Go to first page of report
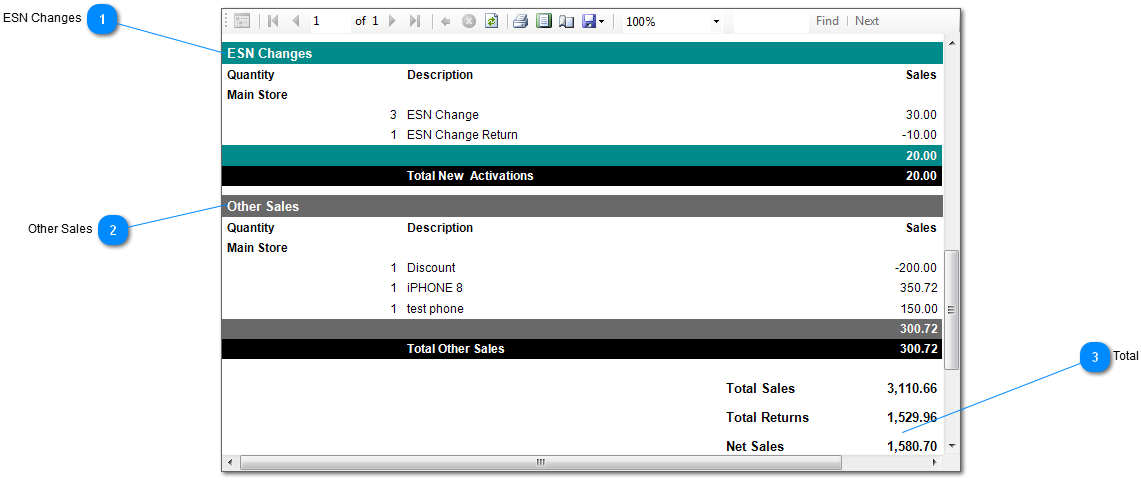 [x=273, y=21]
